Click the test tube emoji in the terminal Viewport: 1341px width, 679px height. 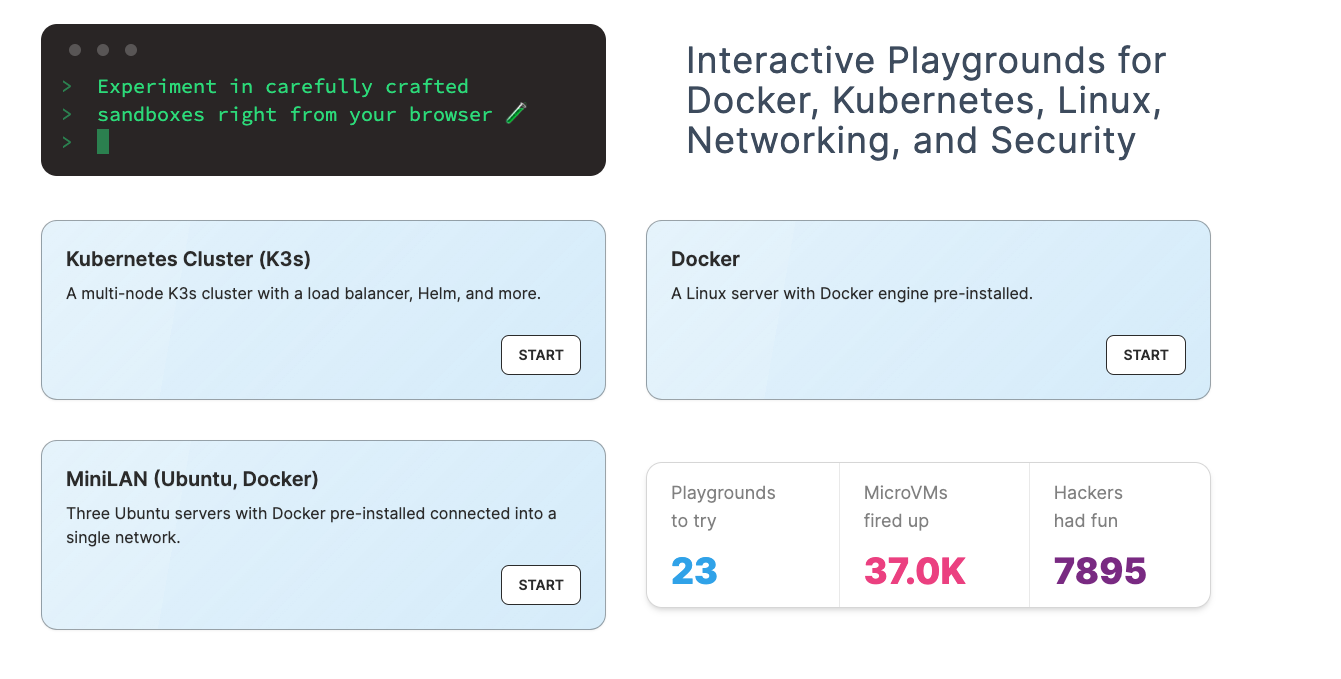(x=516, y=114)
